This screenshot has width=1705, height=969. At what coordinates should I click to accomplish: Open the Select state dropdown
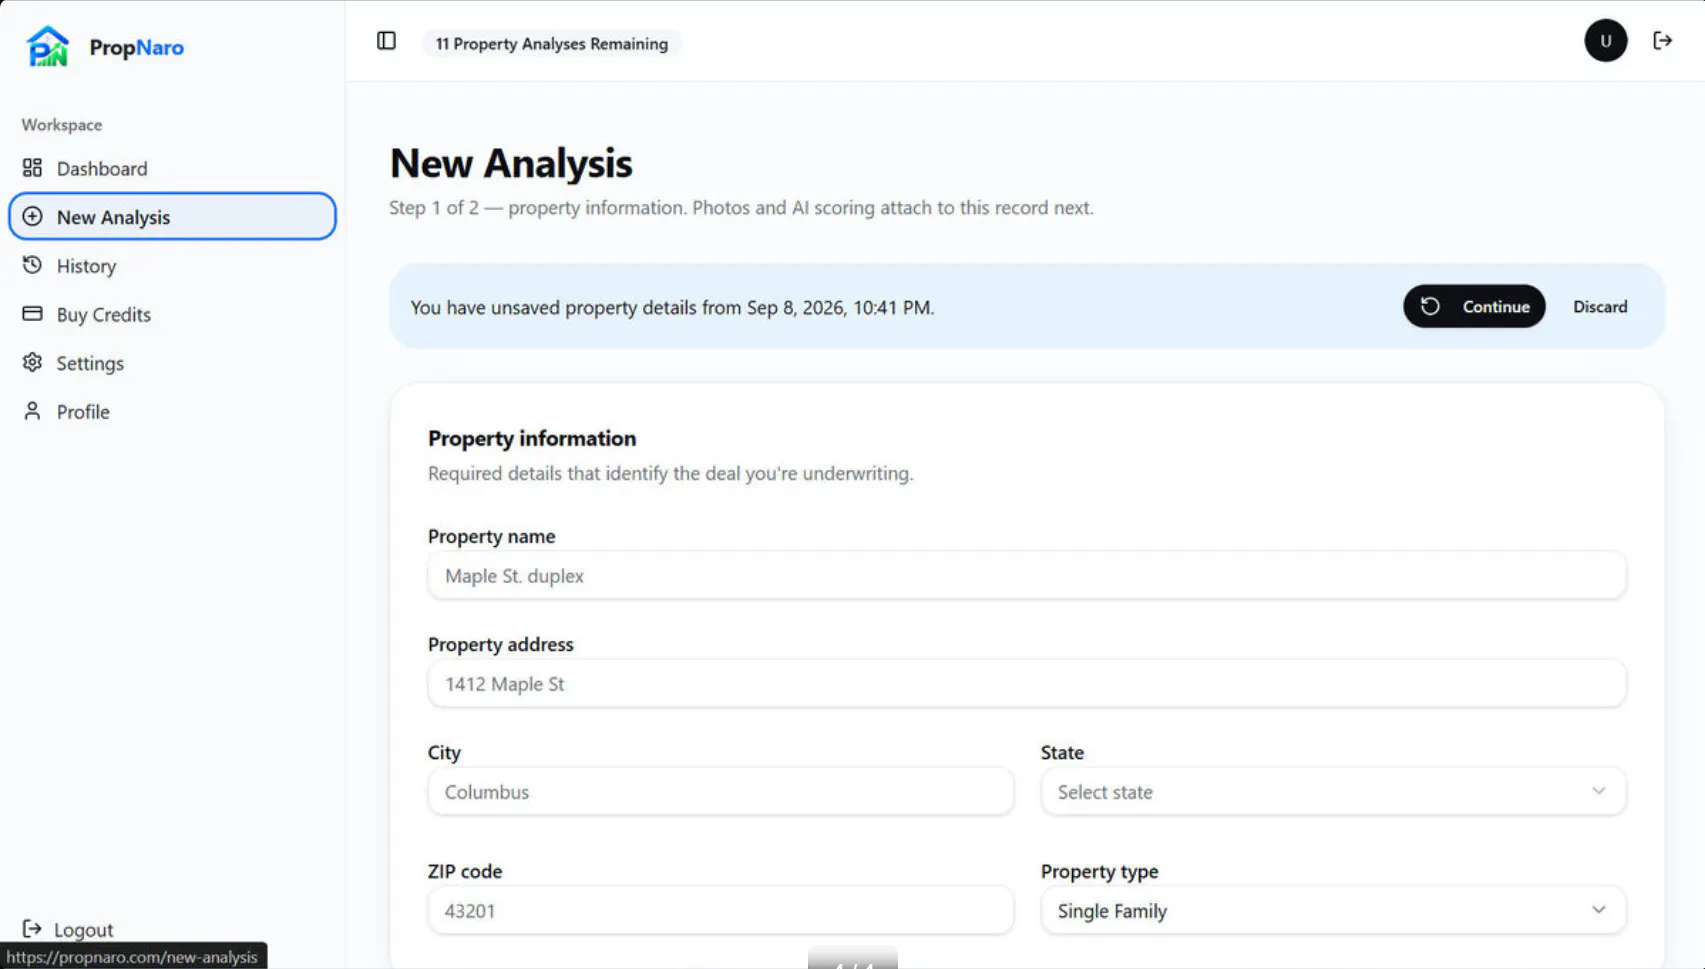coord(1333,792)
